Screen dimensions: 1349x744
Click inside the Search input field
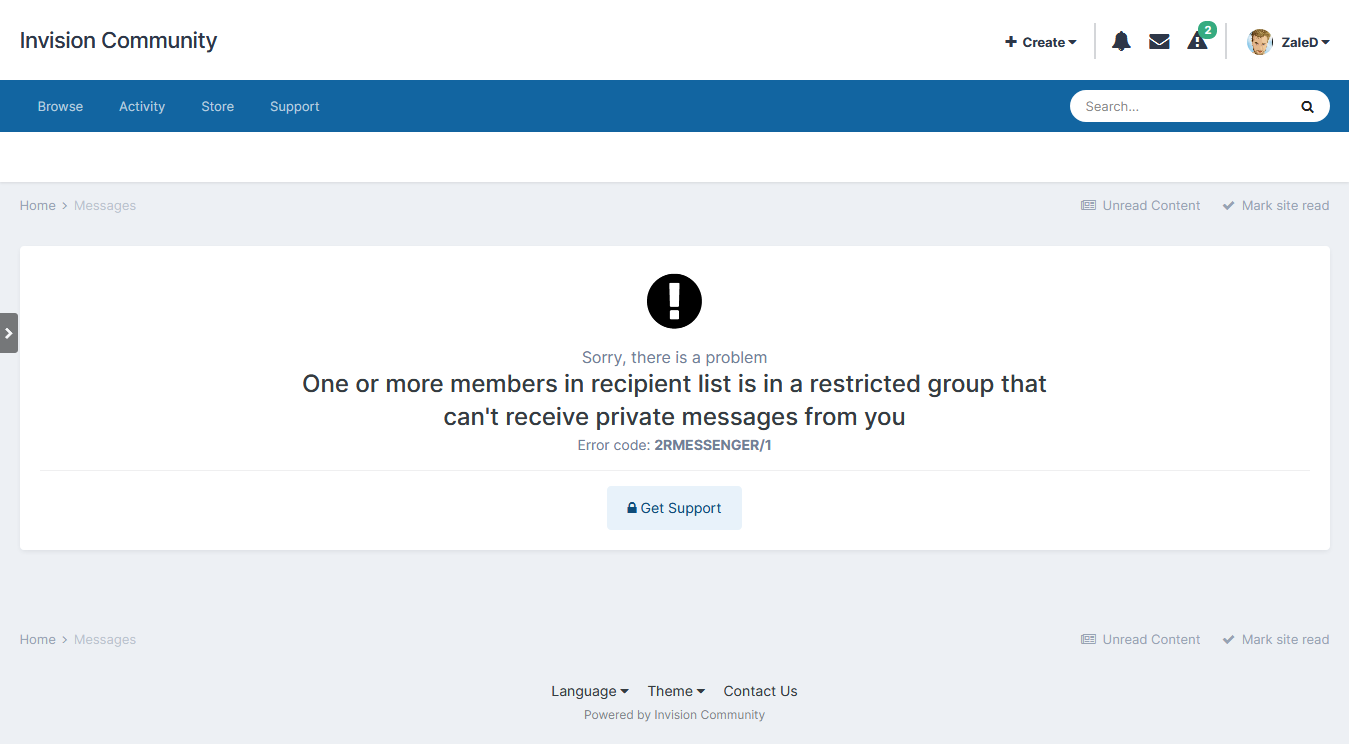(1185, 106)
